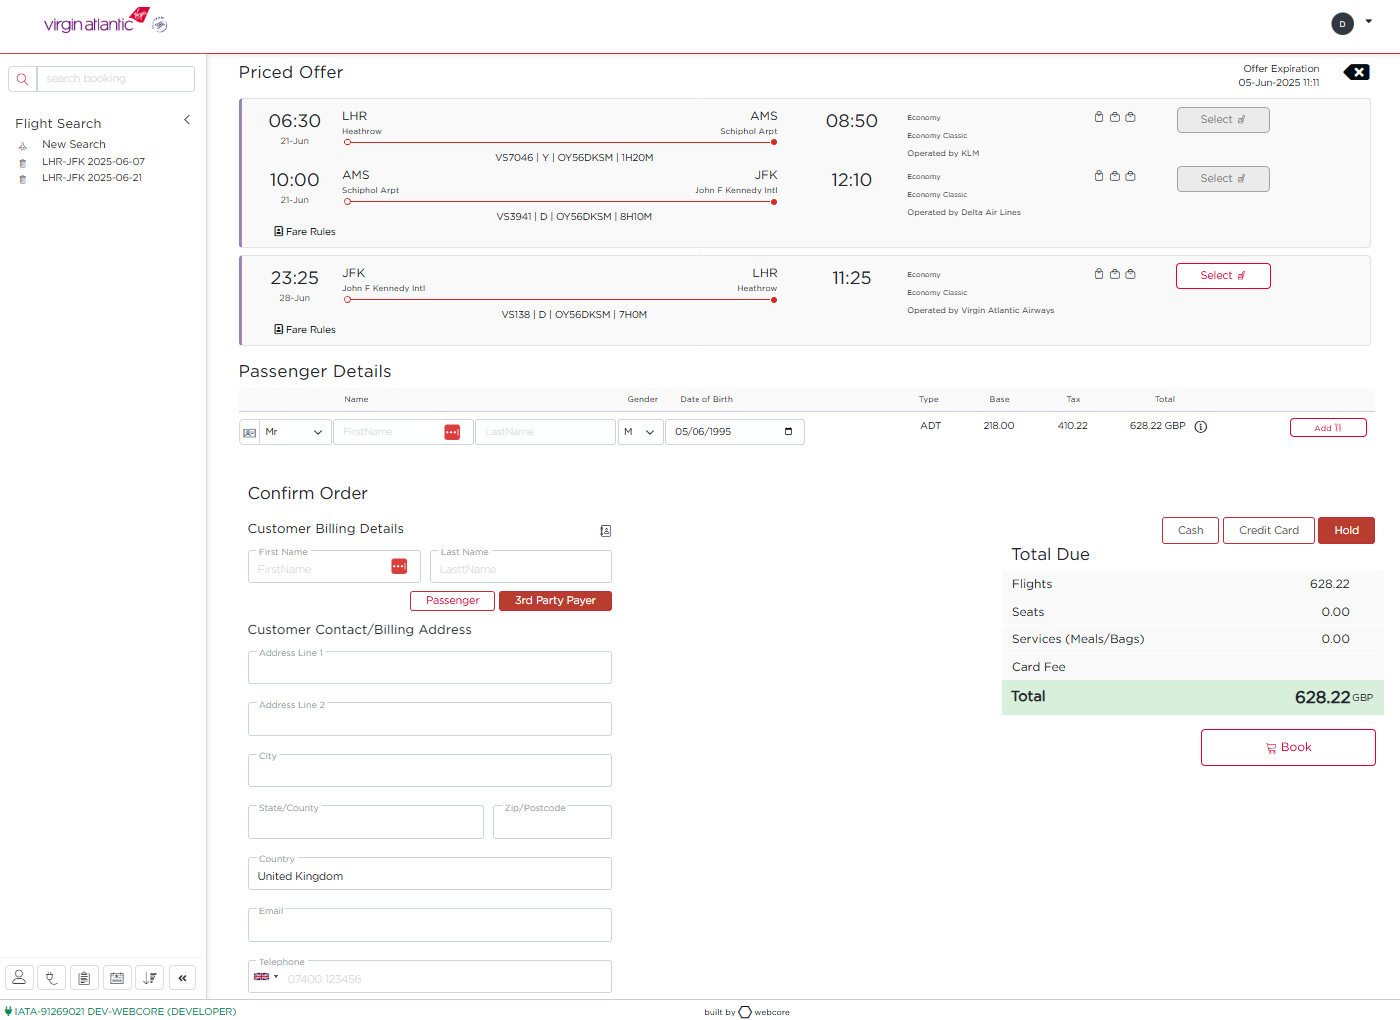Select the Cash payment option

click(1190, 530)
